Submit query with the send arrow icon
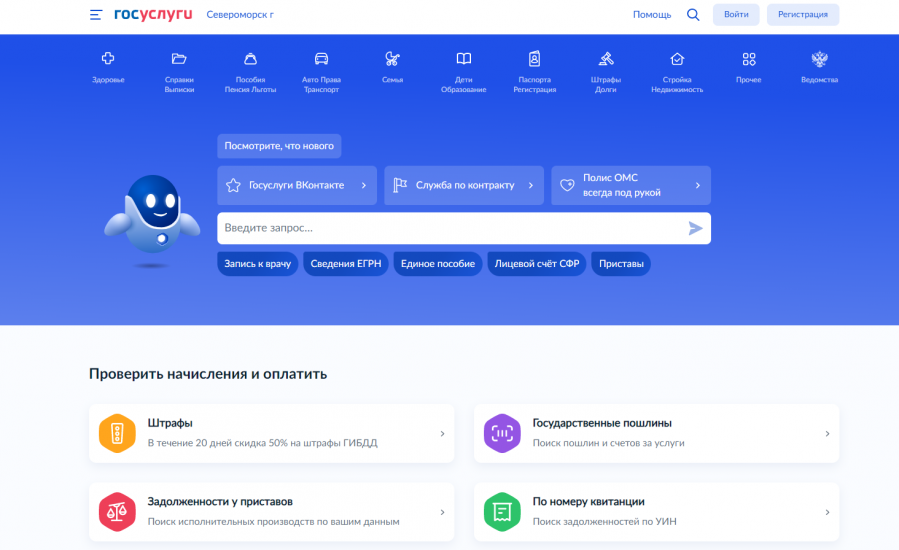 695,228
